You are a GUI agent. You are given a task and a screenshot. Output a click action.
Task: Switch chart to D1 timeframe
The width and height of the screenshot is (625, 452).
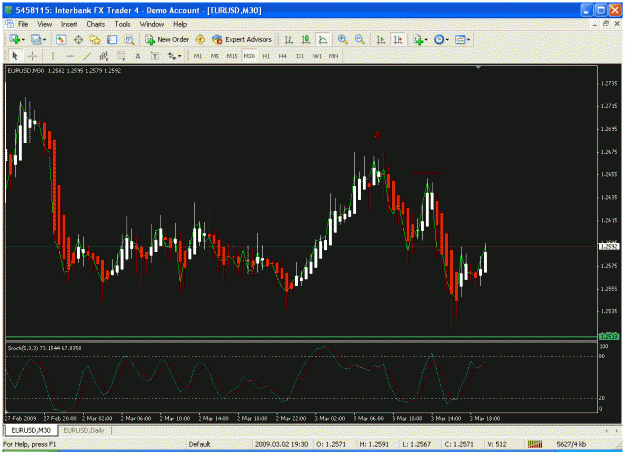tap(300, 56)
